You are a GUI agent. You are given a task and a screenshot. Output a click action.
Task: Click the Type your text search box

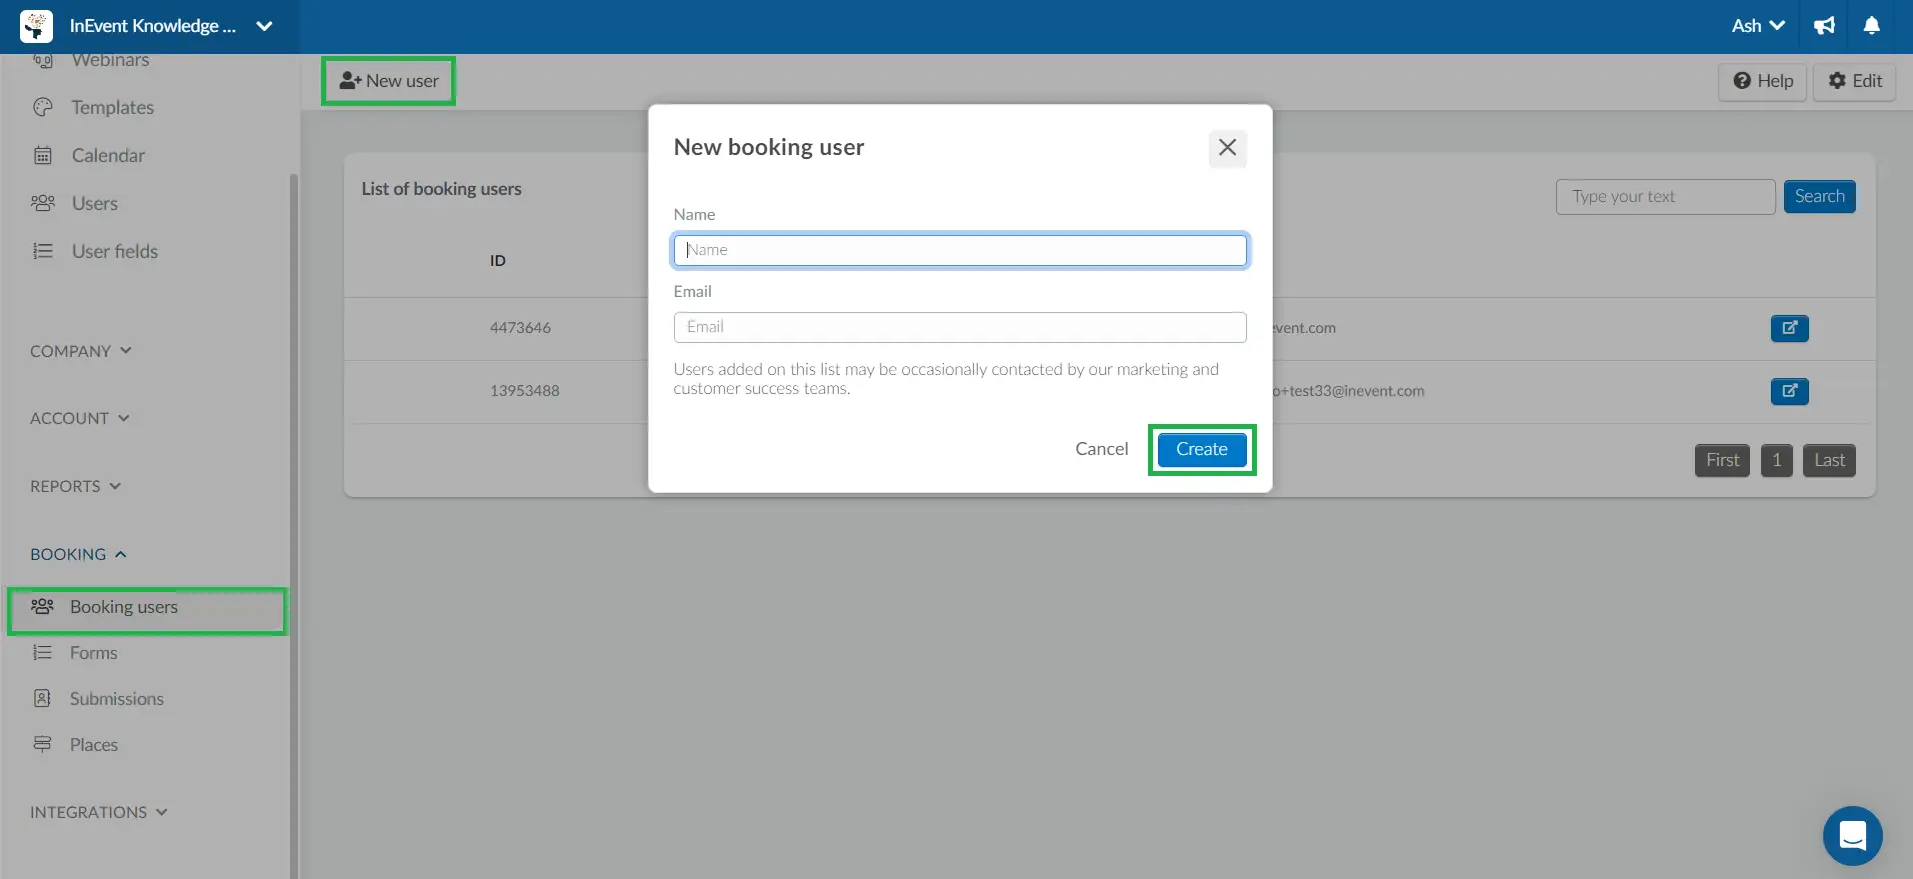click(1666, 197)
